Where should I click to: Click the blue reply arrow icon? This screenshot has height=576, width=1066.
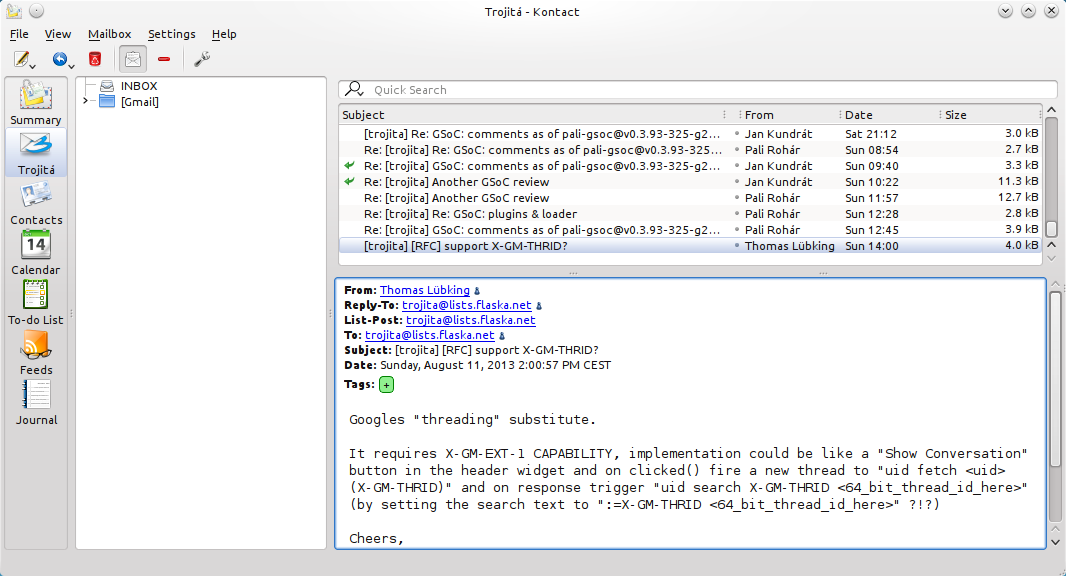(60, 59)
